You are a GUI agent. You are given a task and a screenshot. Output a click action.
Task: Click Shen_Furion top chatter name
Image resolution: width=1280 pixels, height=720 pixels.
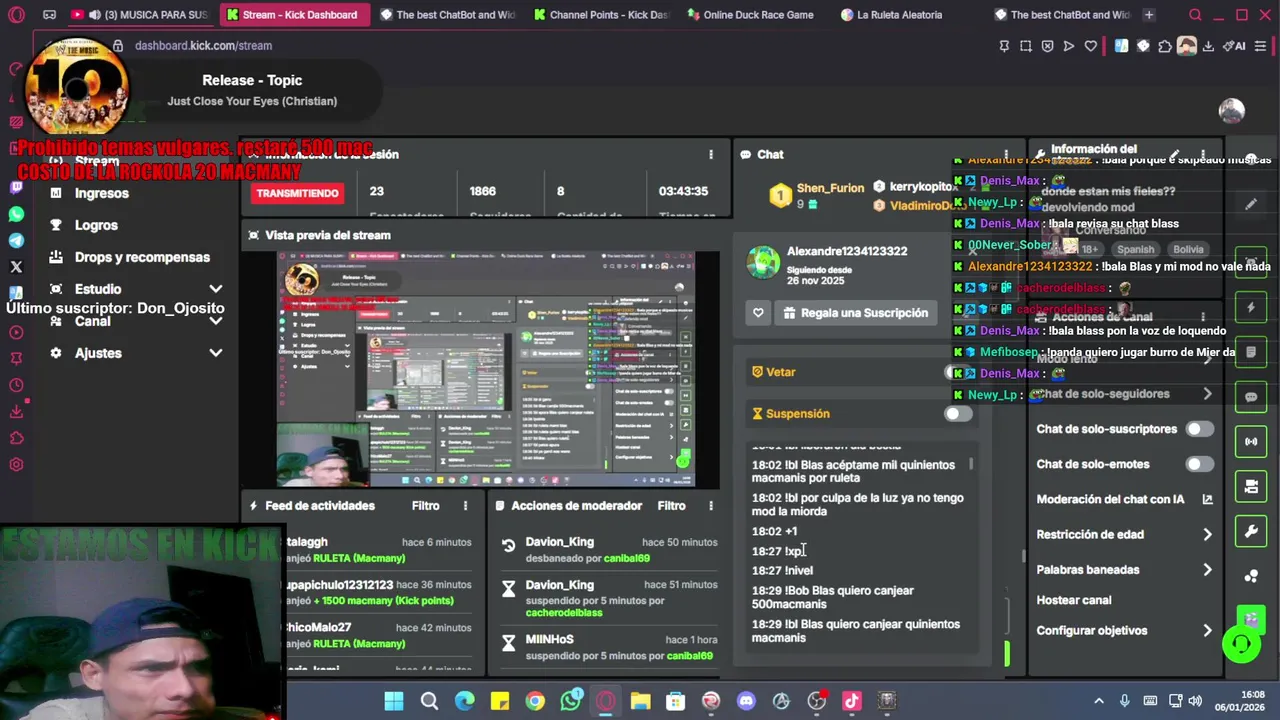830,188
